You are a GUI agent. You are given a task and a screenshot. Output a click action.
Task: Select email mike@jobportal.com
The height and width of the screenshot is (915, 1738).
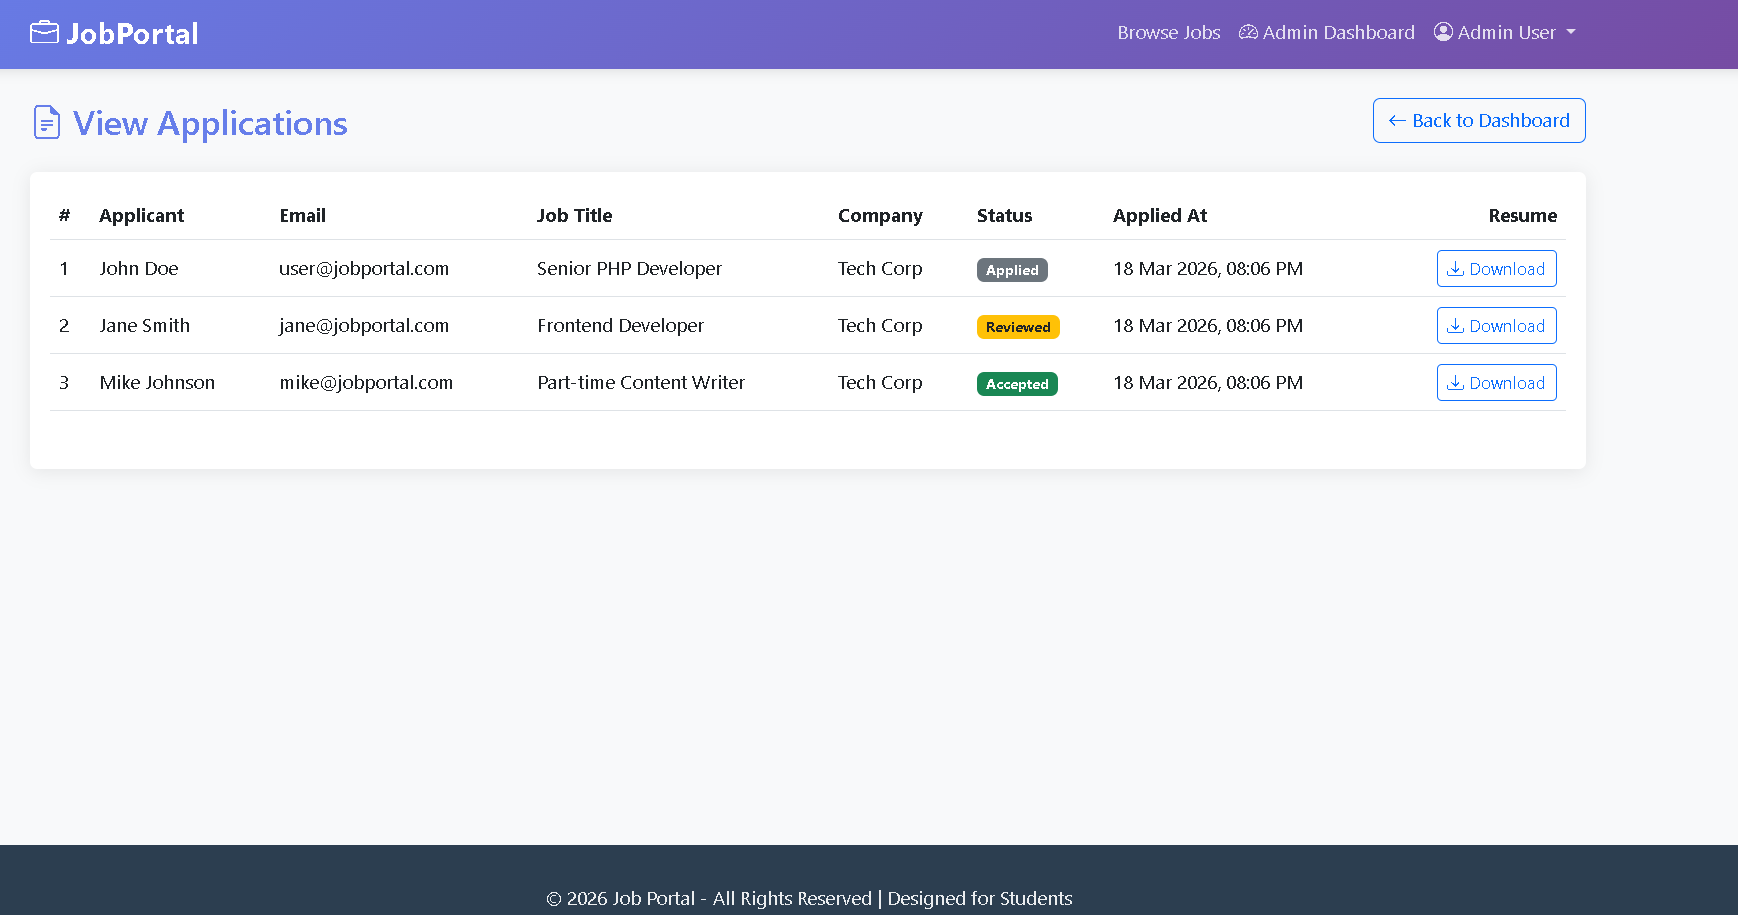[x=366, y=383]
